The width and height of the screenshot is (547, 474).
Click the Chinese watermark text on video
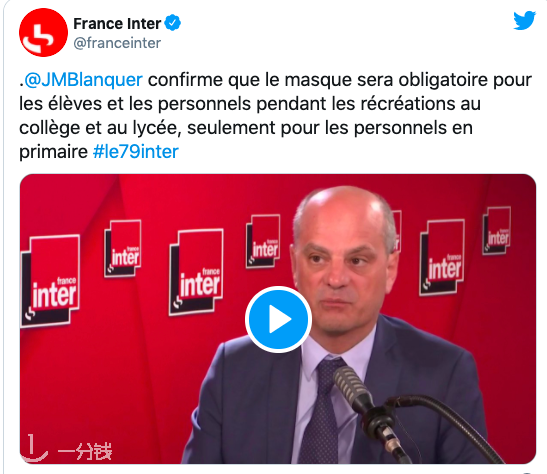click(84, 451)
